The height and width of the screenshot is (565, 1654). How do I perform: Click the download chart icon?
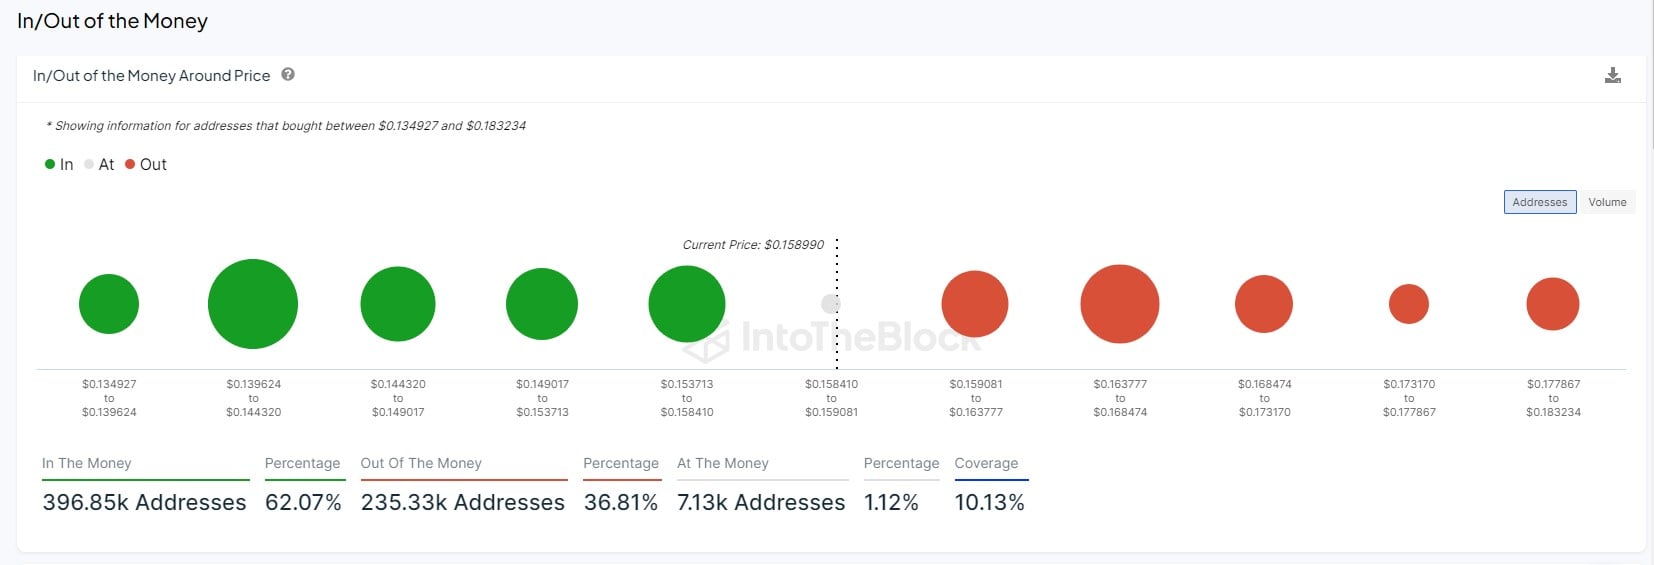click(x=1612, y=76)
